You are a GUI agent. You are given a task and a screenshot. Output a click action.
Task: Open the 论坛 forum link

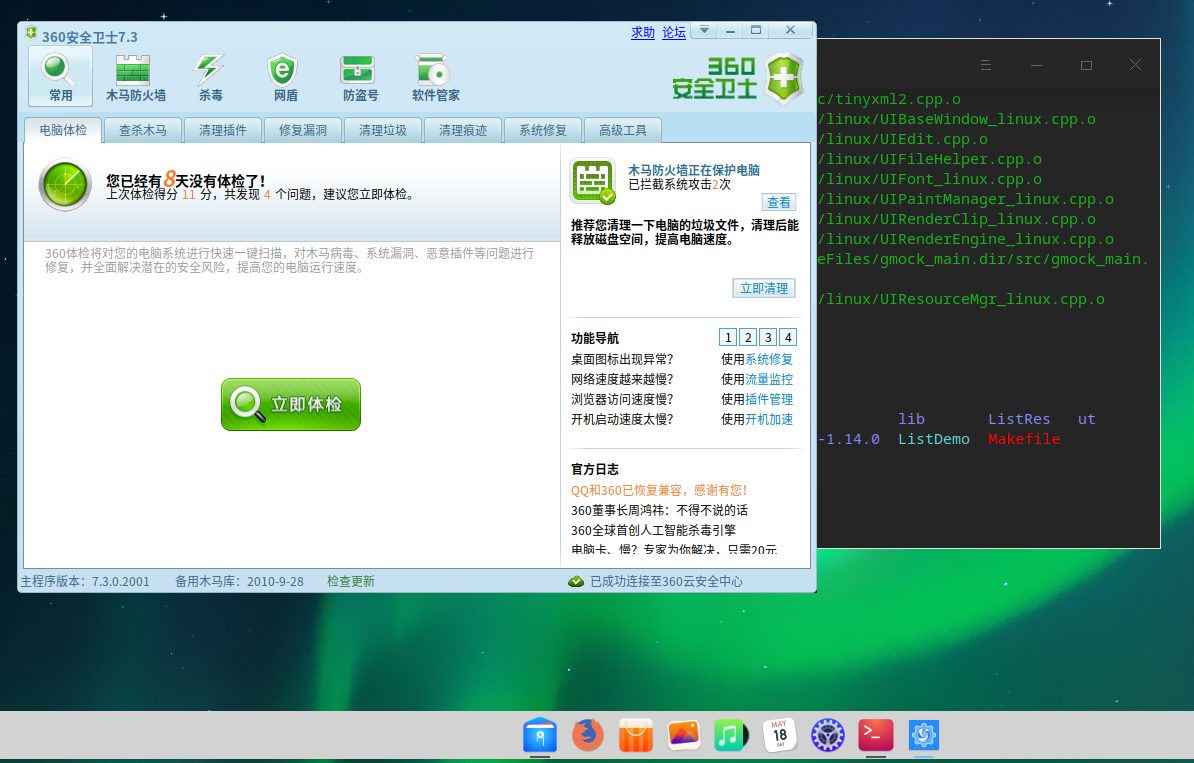click(x=674, y=32)
